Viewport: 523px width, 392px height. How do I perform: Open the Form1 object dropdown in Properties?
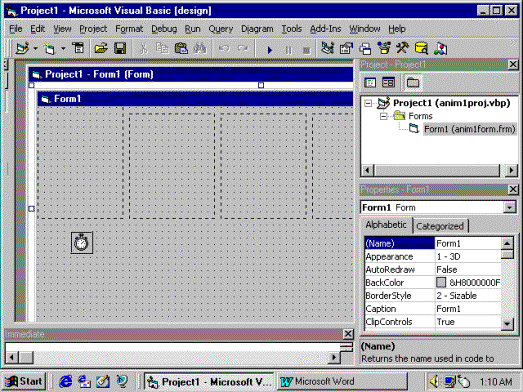coord(509,208)
